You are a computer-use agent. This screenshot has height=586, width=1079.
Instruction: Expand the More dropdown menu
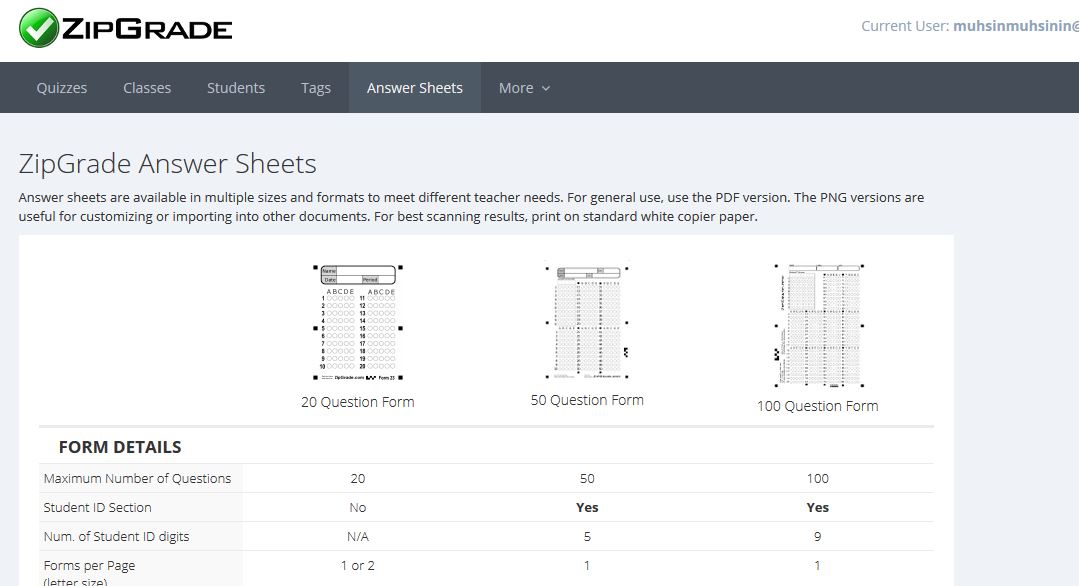coord(524,88)
